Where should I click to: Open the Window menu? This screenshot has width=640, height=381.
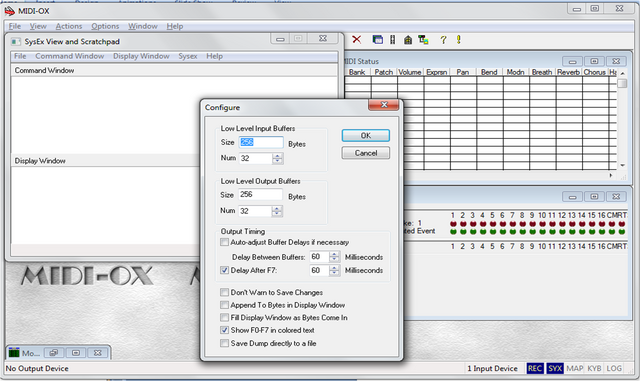[142, 26]
